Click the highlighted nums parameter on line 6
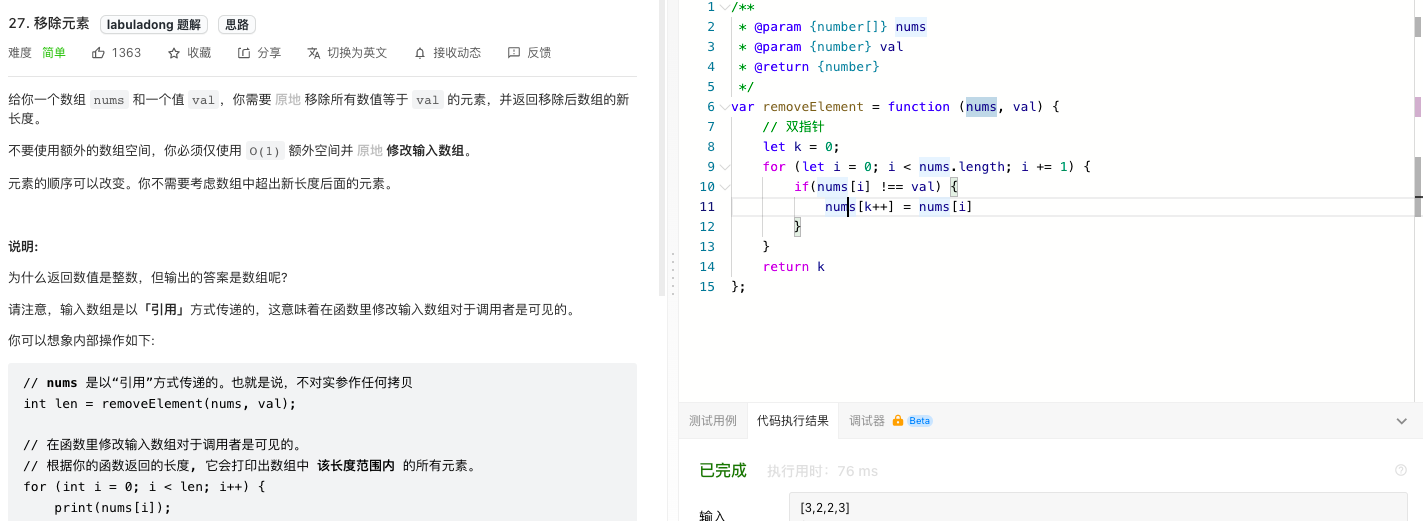This screenshot has height=521, width=1423. coord(981,106)
